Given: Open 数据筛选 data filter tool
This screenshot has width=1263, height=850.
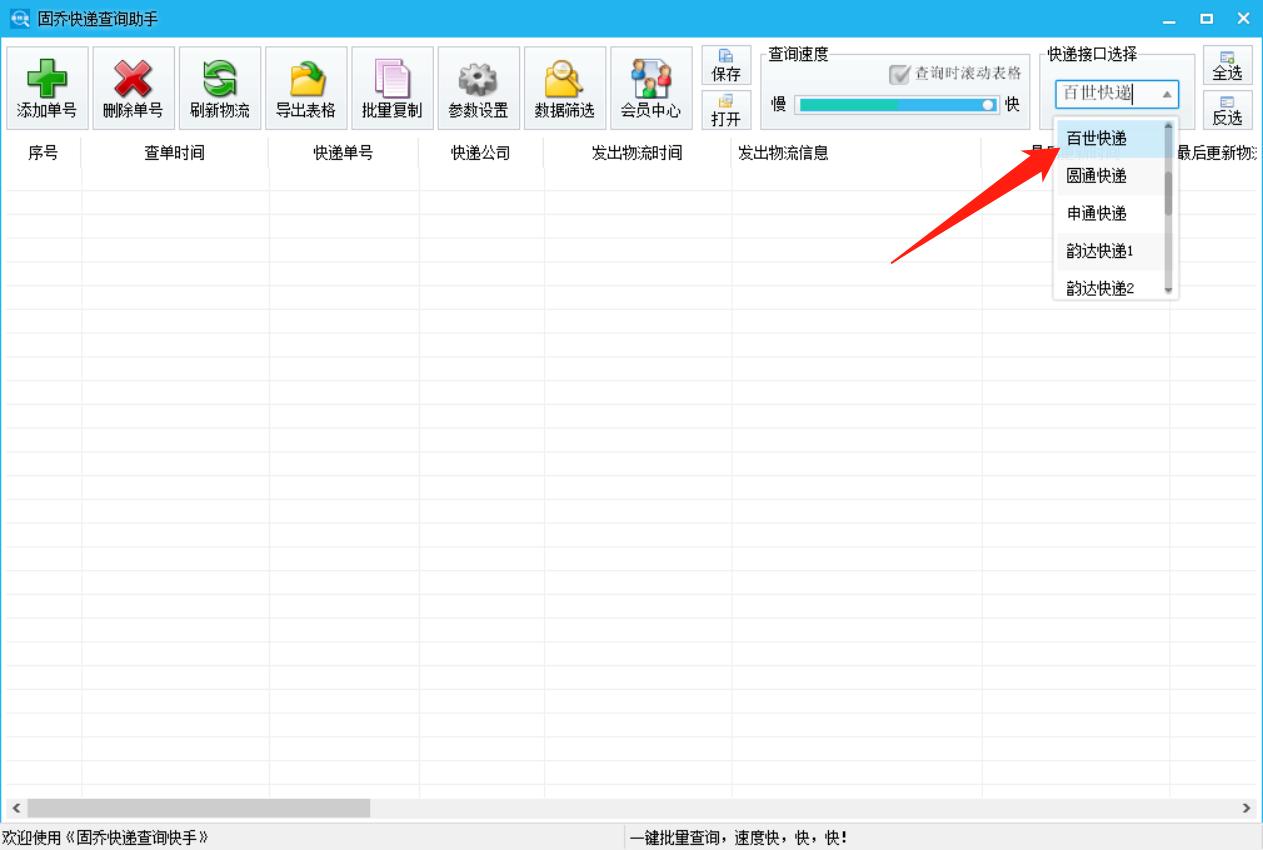Looking at the screenshot, I should click(565, 88).
